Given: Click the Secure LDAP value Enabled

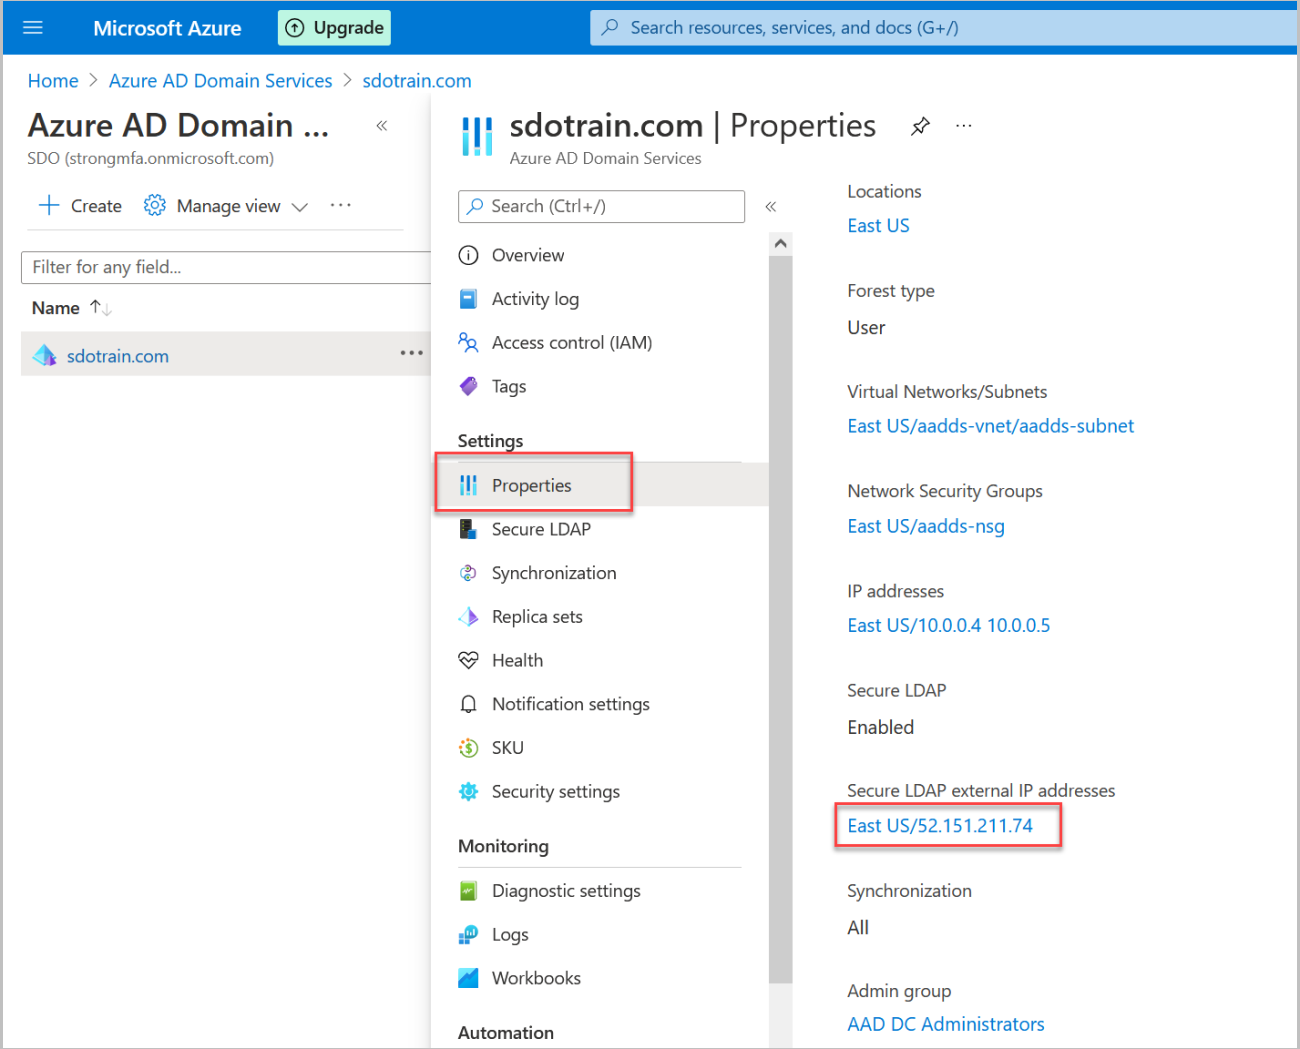Looking at the screenshot, I should (880, 727).
